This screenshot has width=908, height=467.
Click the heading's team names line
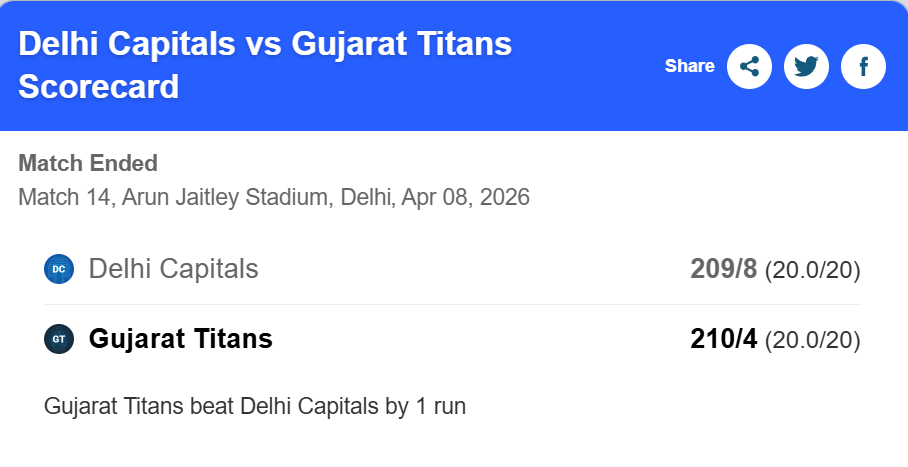point(265,45)
